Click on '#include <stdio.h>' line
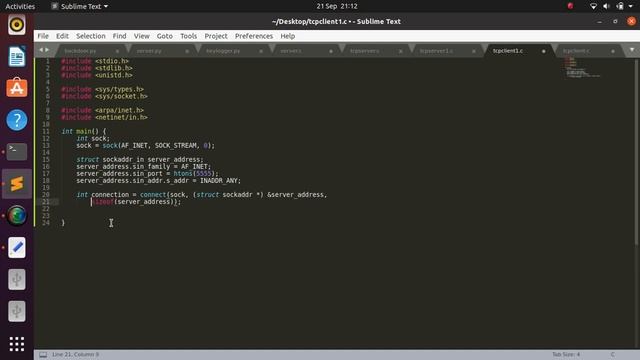 coord(95,61)
